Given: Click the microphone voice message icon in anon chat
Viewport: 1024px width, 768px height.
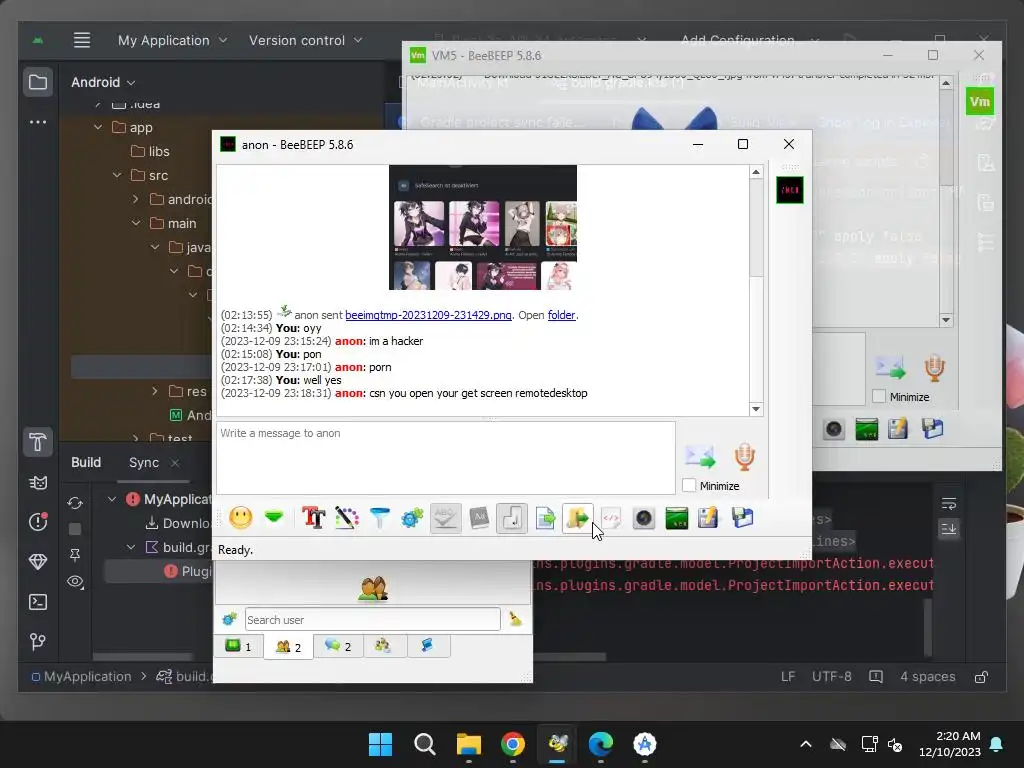Looking at the screenshot, I should click(744, 456).
